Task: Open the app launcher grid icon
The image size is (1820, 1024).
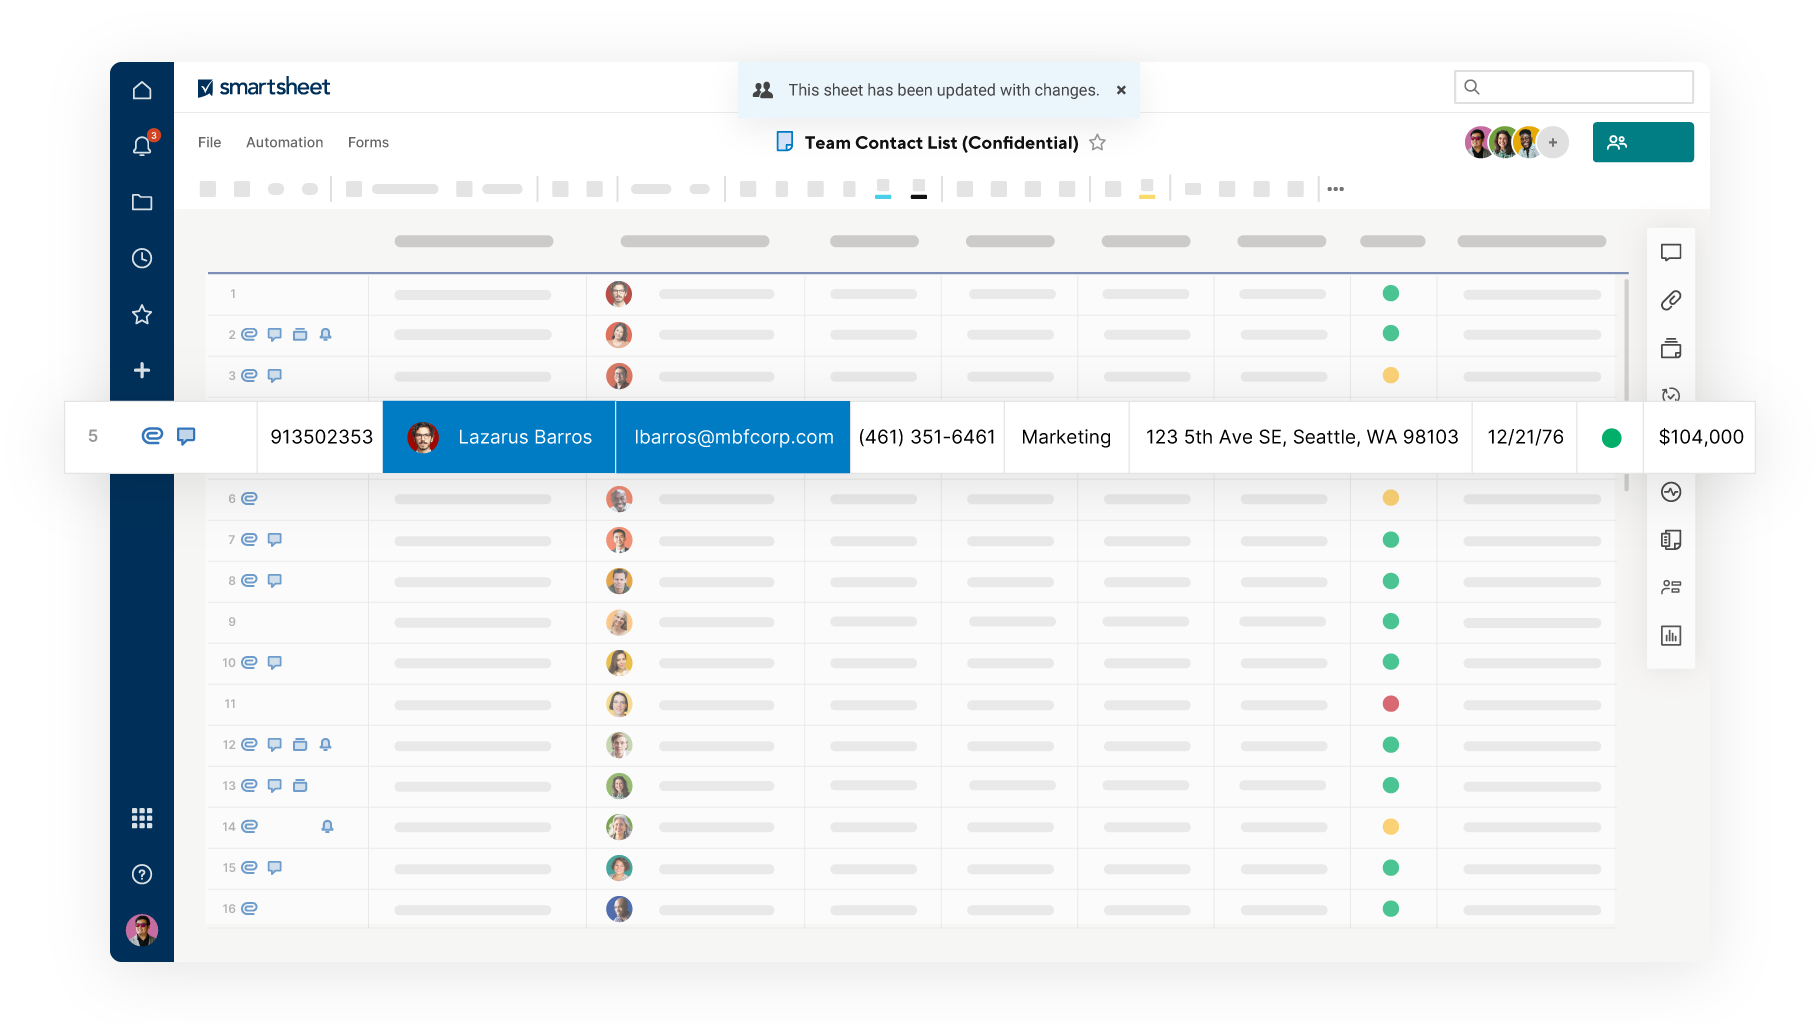Action: pyautogui.click(x=142, y=818)
